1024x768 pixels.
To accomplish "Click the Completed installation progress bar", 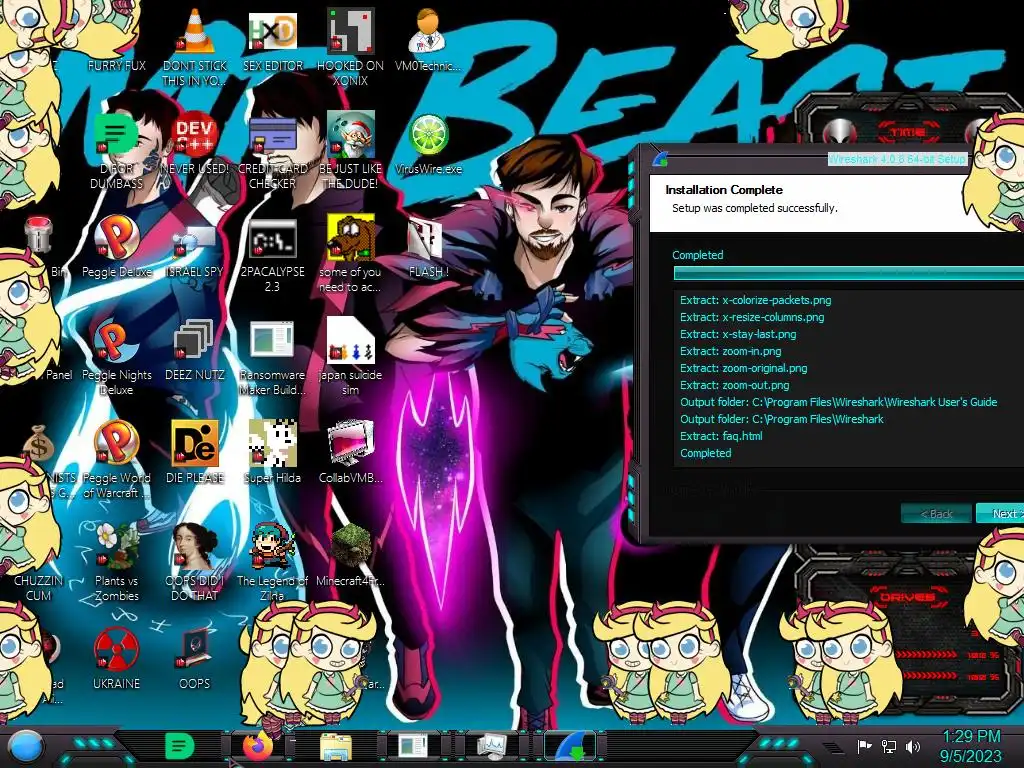I will coord(848,274).
